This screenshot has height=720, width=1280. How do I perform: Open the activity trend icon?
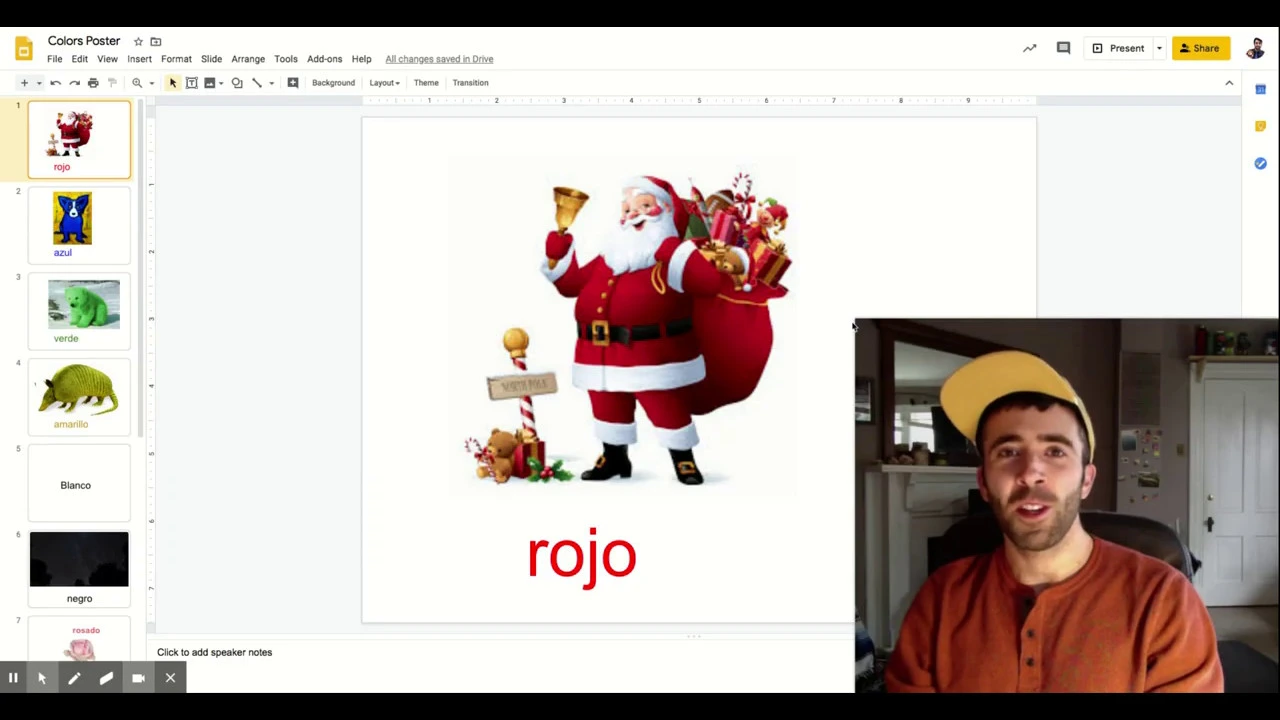1030,48
